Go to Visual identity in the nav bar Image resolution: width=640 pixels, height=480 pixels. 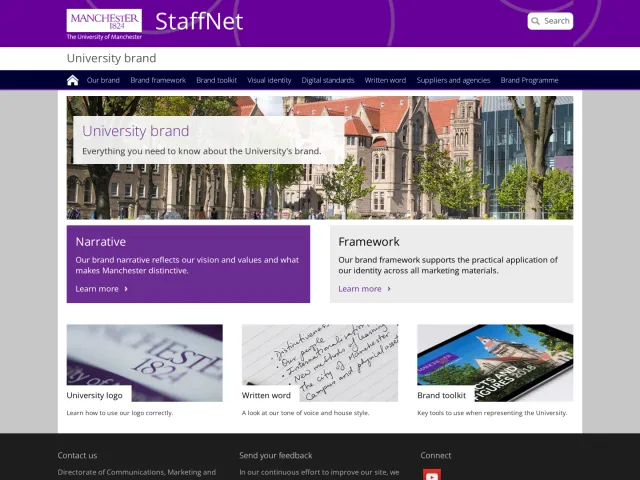coord(269,80)
